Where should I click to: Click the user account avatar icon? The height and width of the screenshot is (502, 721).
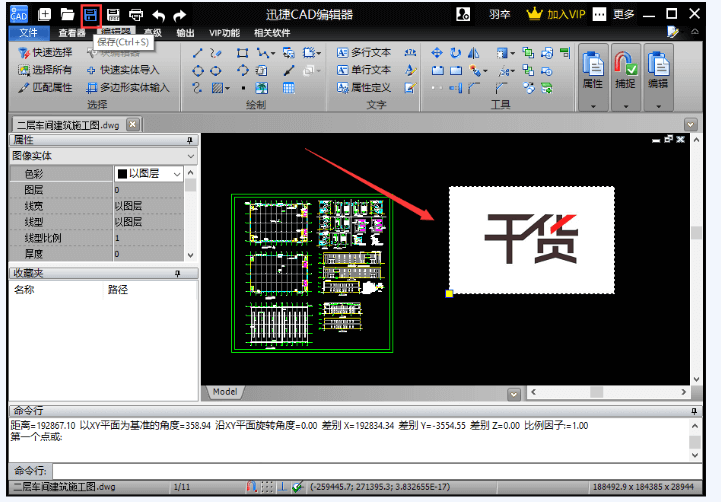pyautogui.click(x=463, y=14)
